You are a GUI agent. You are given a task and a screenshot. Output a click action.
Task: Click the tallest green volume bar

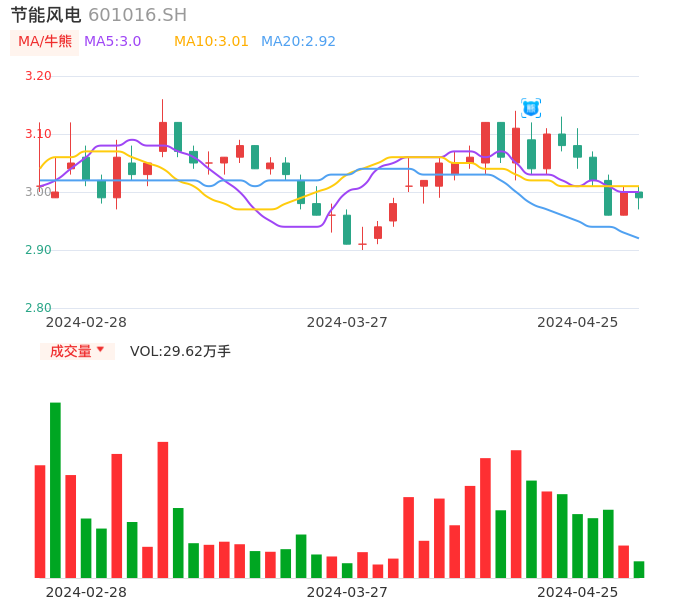coord(56,490)
